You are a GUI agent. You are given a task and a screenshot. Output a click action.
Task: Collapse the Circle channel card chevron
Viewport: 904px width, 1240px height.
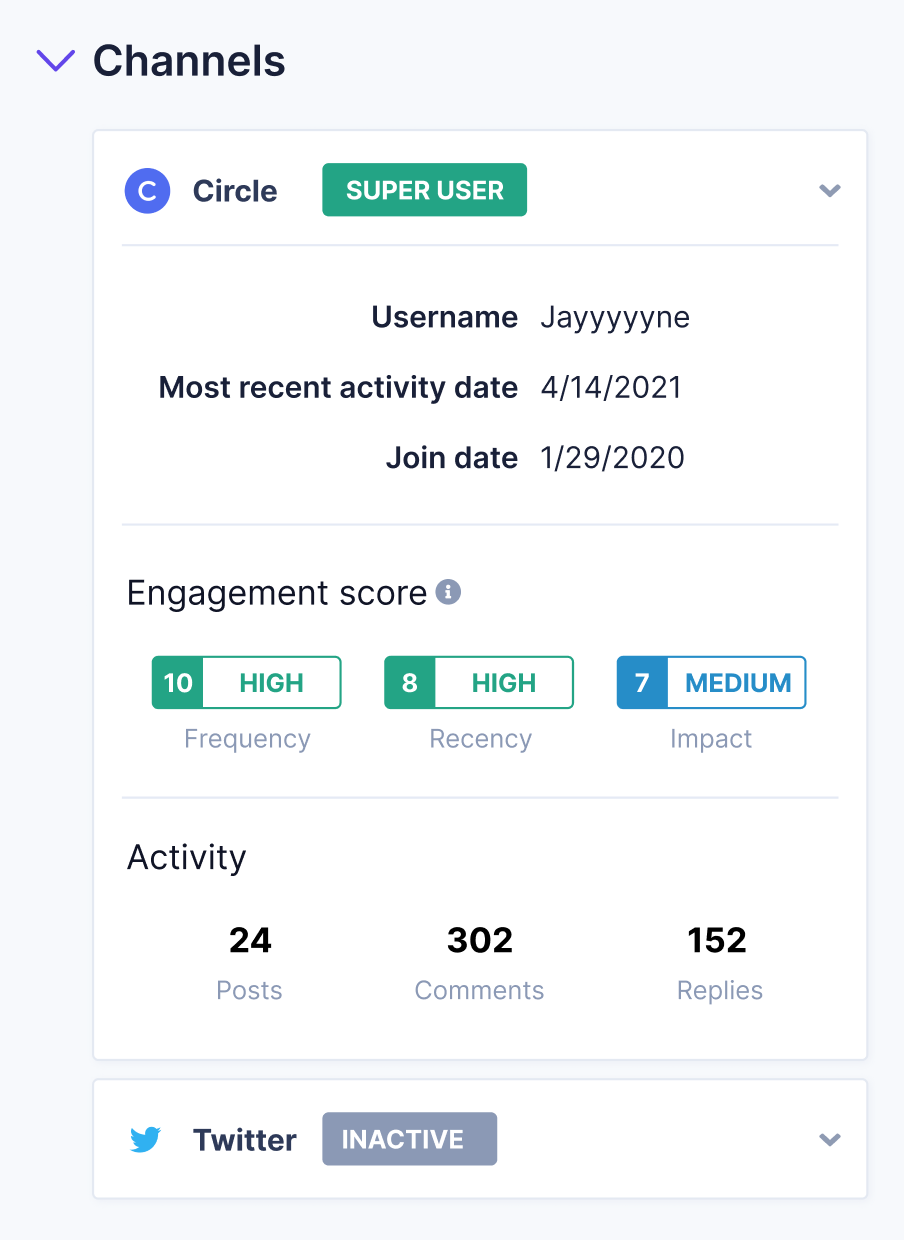pos(829,191)
